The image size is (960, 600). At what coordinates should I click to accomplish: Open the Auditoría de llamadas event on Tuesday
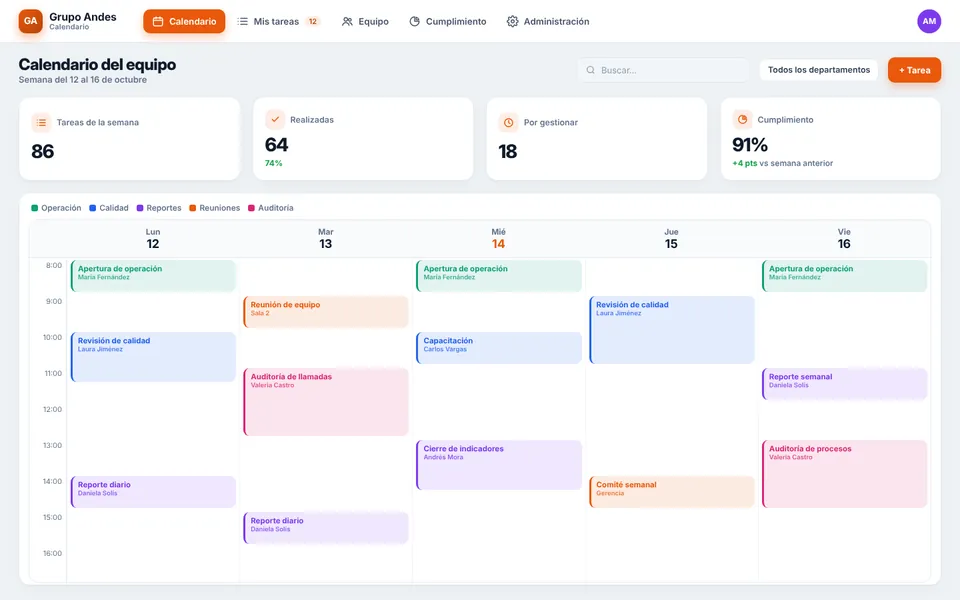coord(326,402)
